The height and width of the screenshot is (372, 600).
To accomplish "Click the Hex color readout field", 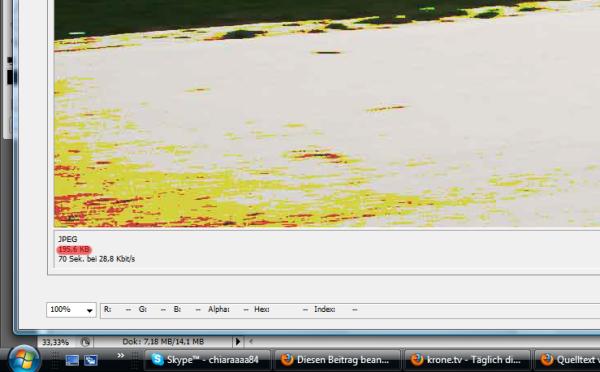I will (281, 309).
